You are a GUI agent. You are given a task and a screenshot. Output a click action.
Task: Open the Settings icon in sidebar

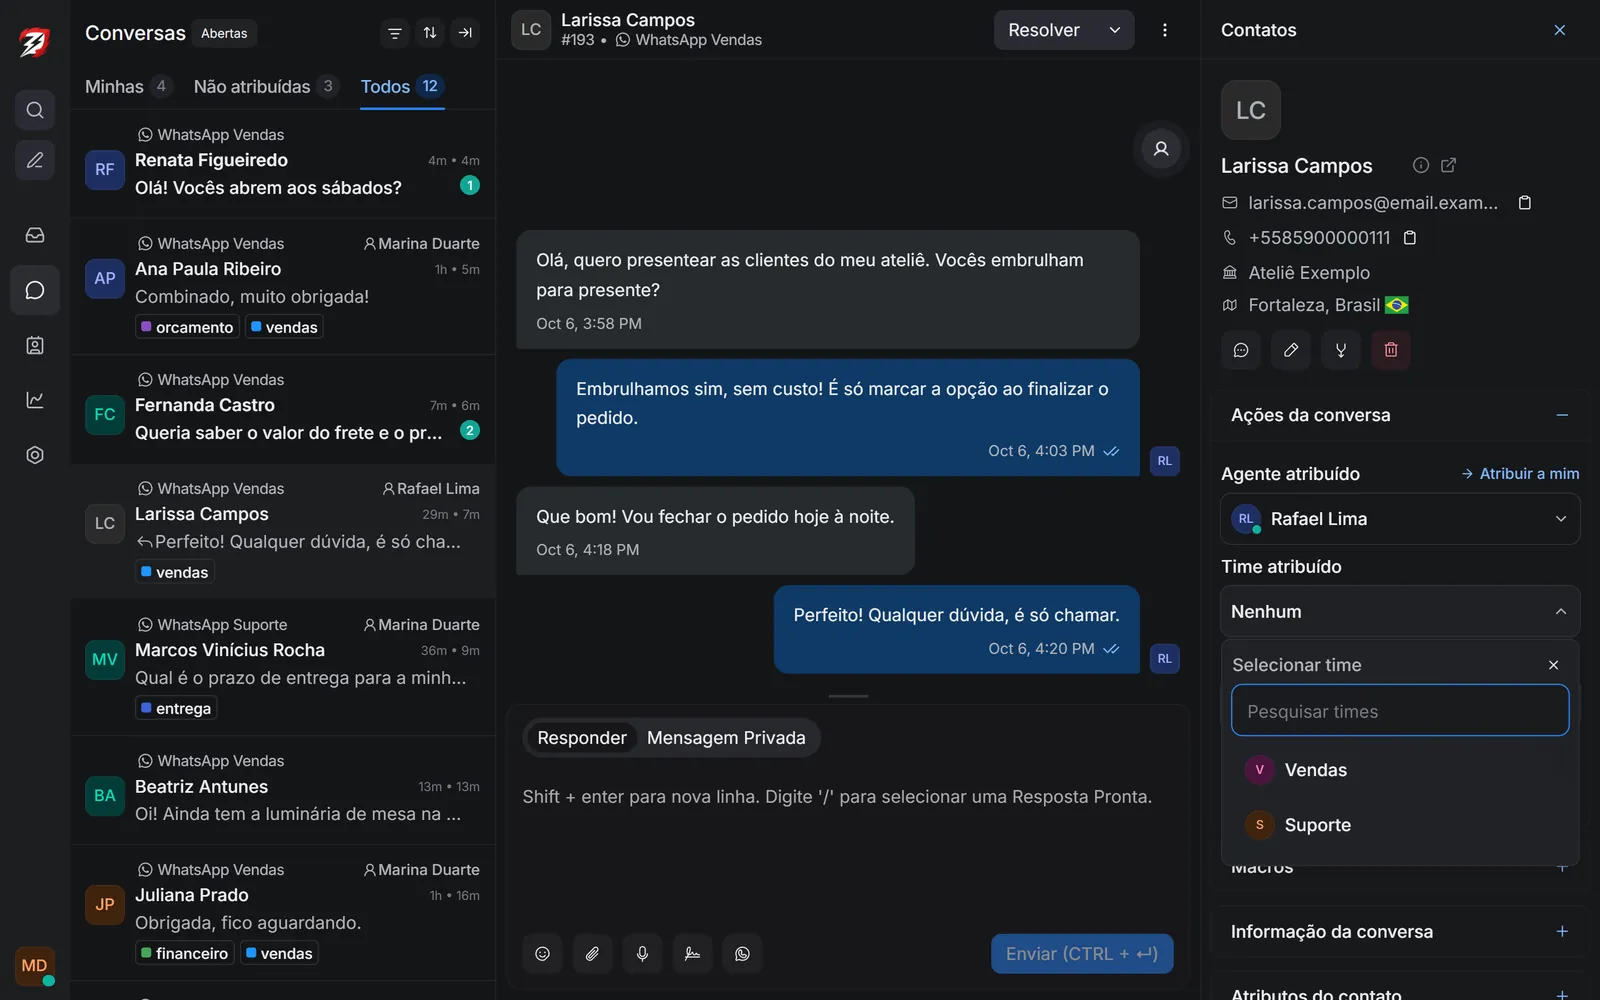[x=35, y=455]
